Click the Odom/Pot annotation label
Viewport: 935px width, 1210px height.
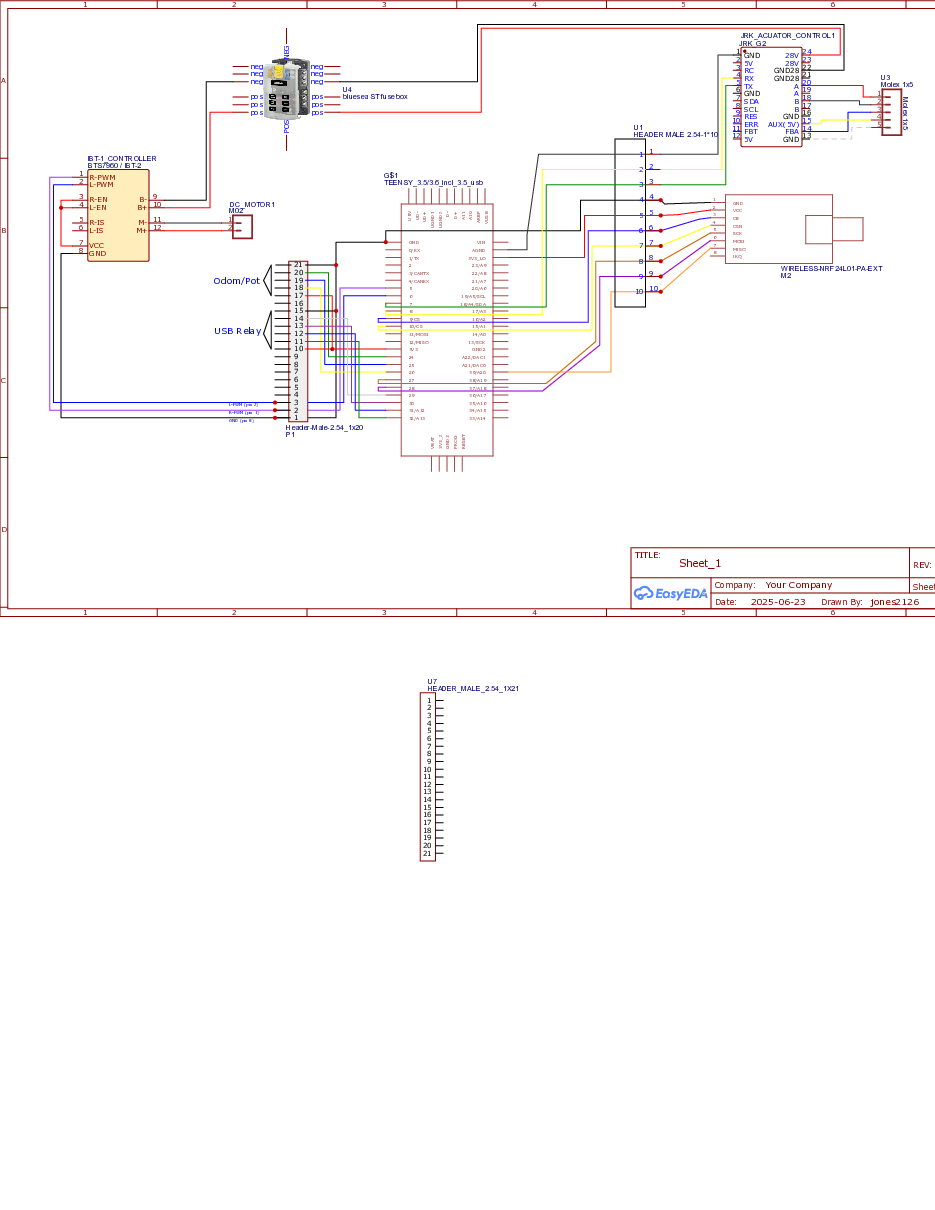236,281
